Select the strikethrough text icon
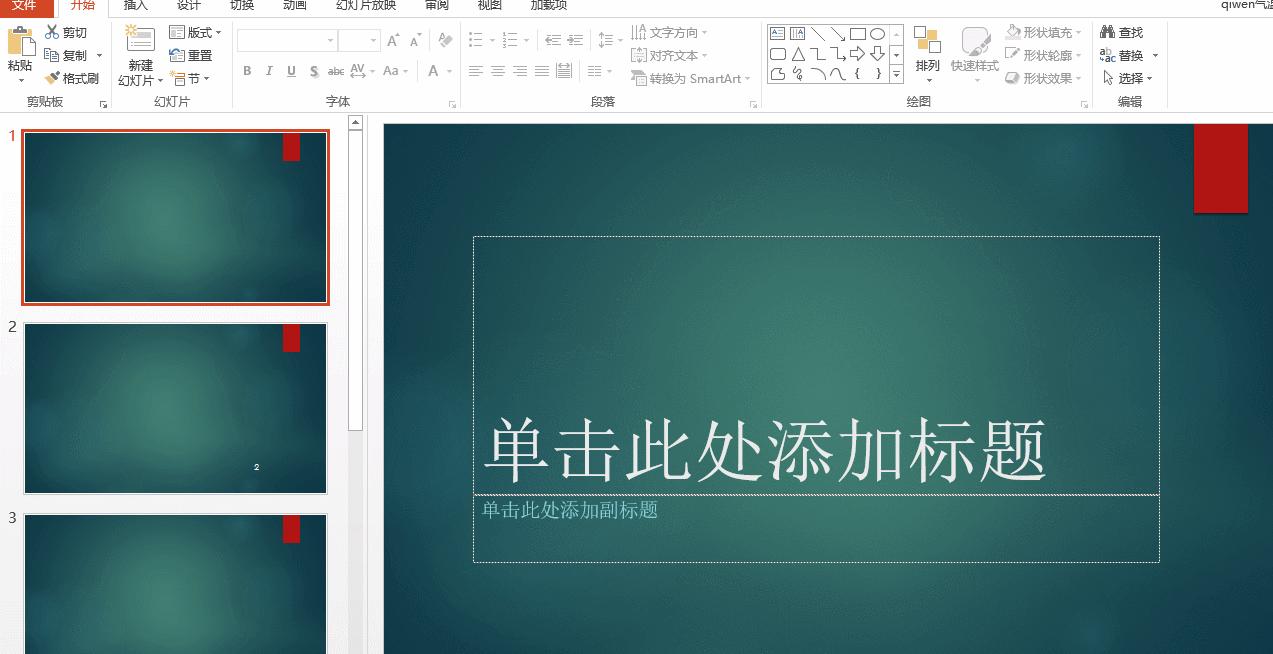The image size is (1273, 654). [x=314, y=71]
